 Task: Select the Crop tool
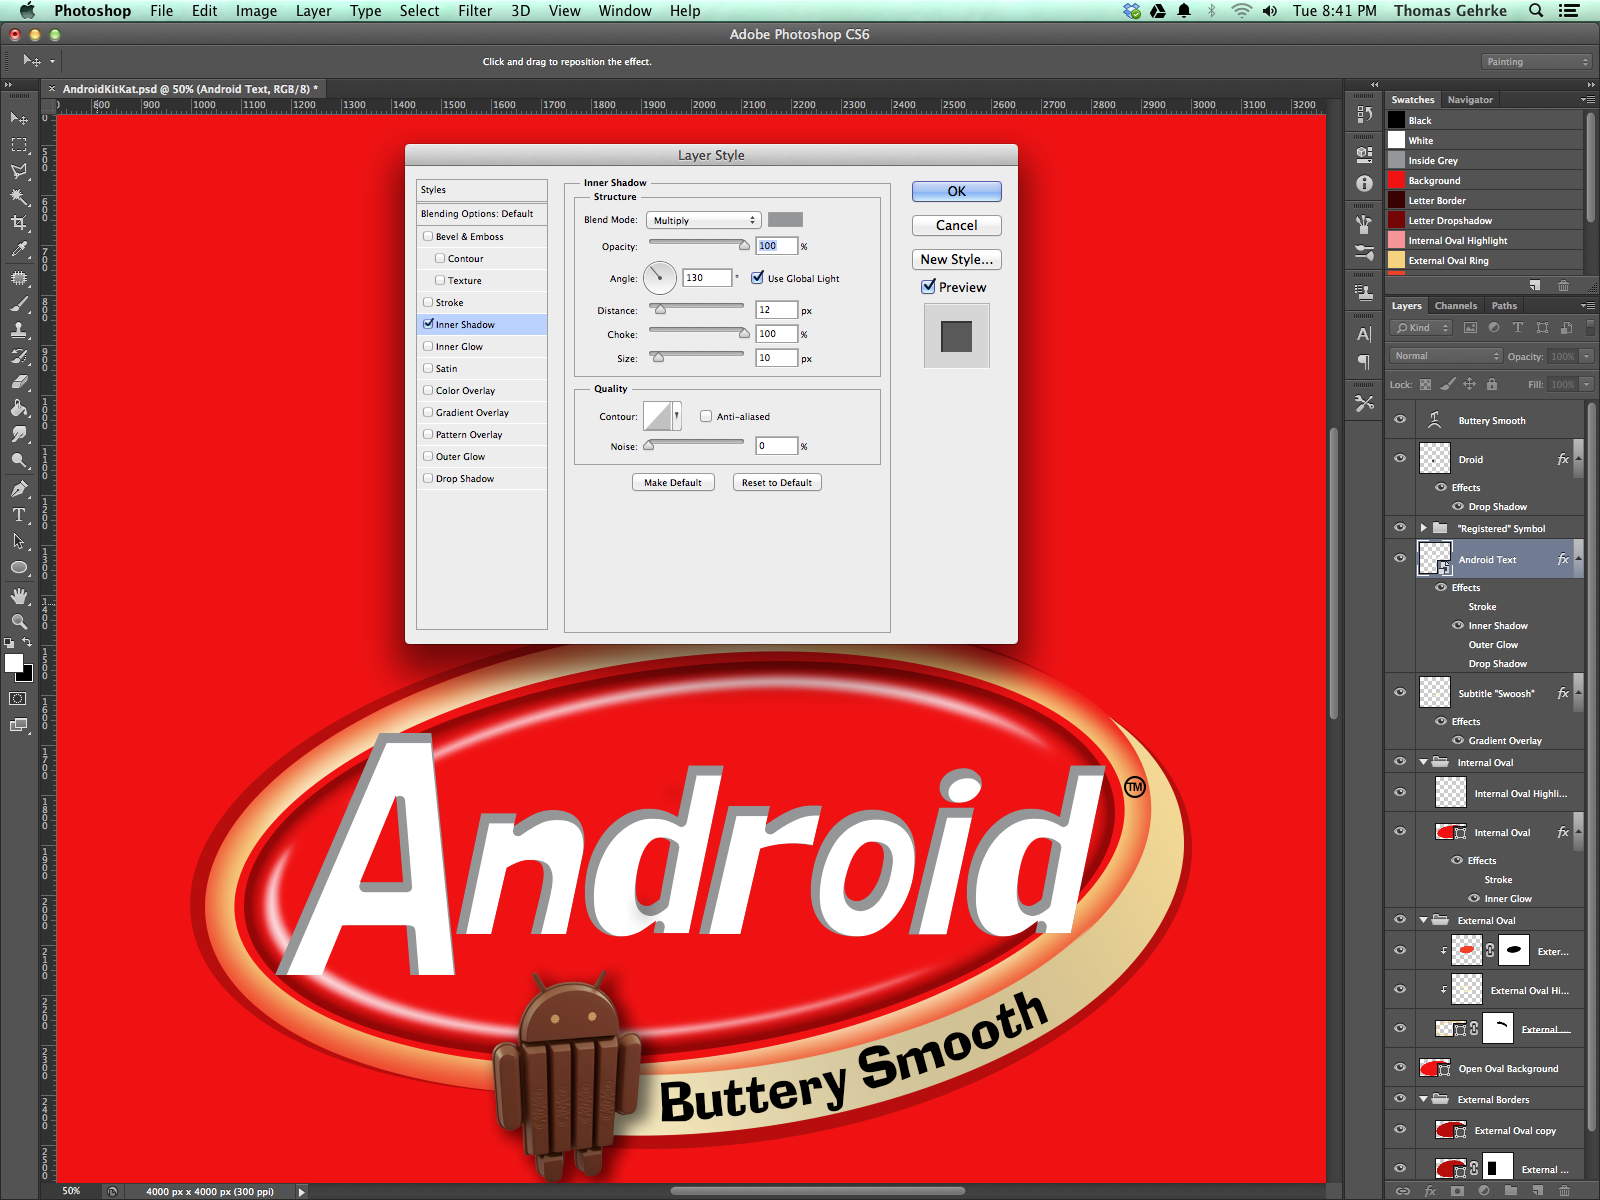point(19,223)
